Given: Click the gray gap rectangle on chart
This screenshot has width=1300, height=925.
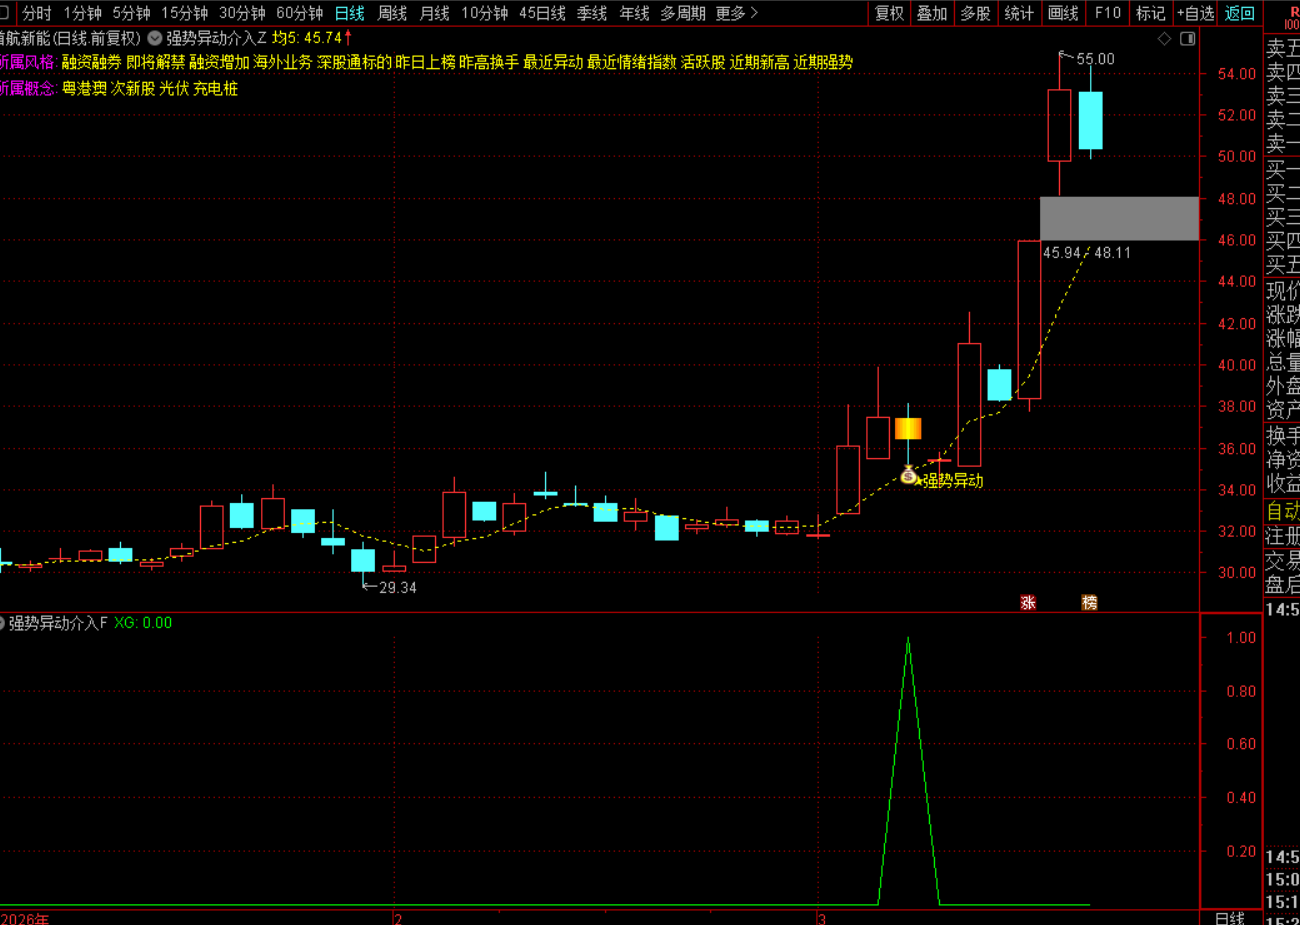Looking at the screenshot, I should [1118, 218].
